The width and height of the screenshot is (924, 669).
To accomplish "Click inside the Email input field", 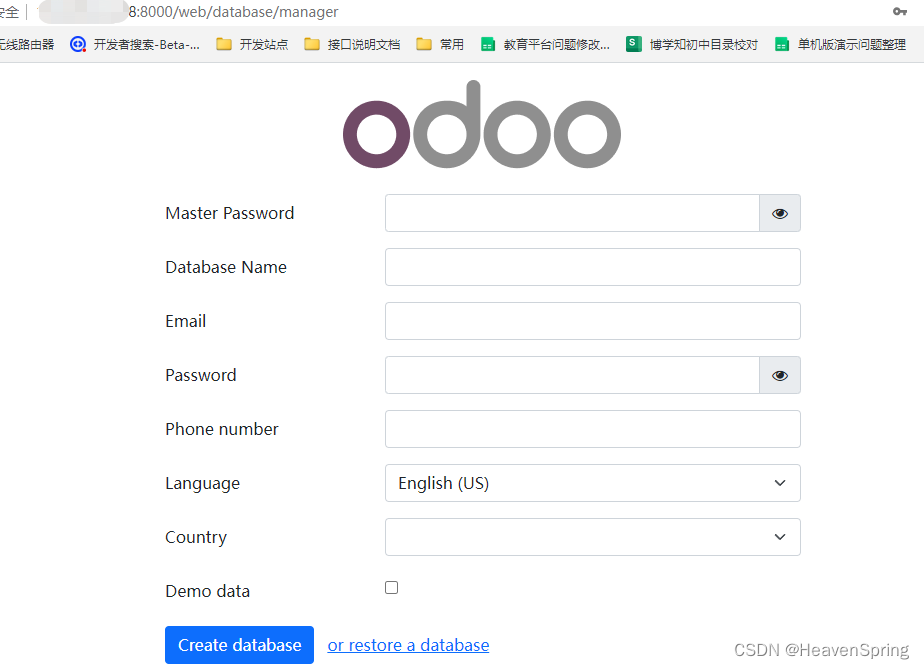I will click(x=592, y=321).
